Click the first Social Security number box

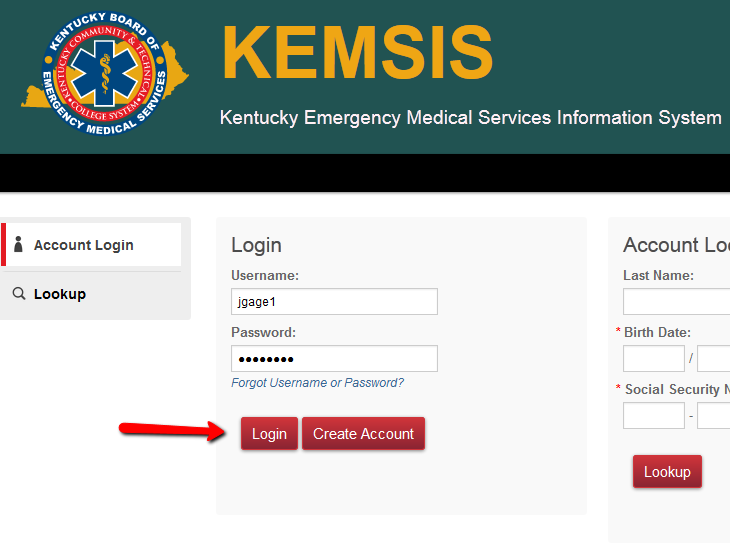(x=654, y=415)
